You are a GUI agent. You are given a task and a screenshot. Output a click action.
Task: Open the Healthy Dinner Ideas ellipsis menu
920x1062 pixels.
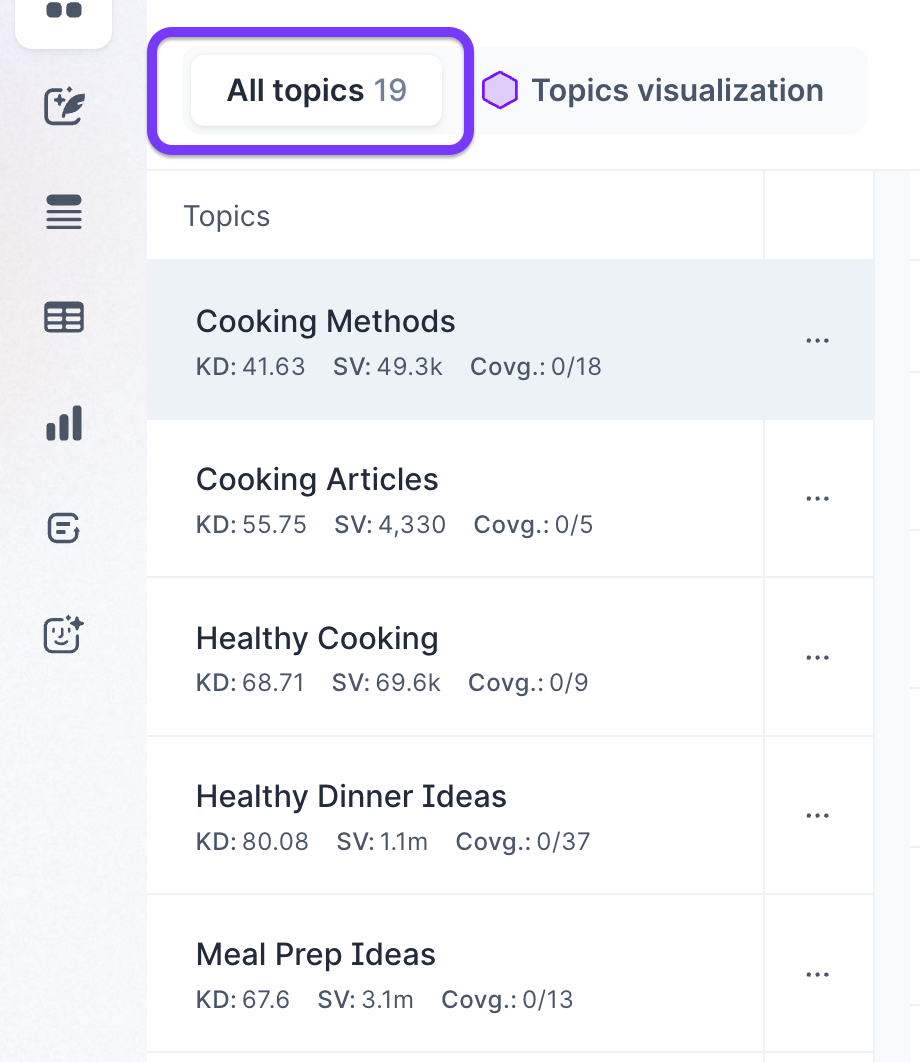tap(818, 816)
